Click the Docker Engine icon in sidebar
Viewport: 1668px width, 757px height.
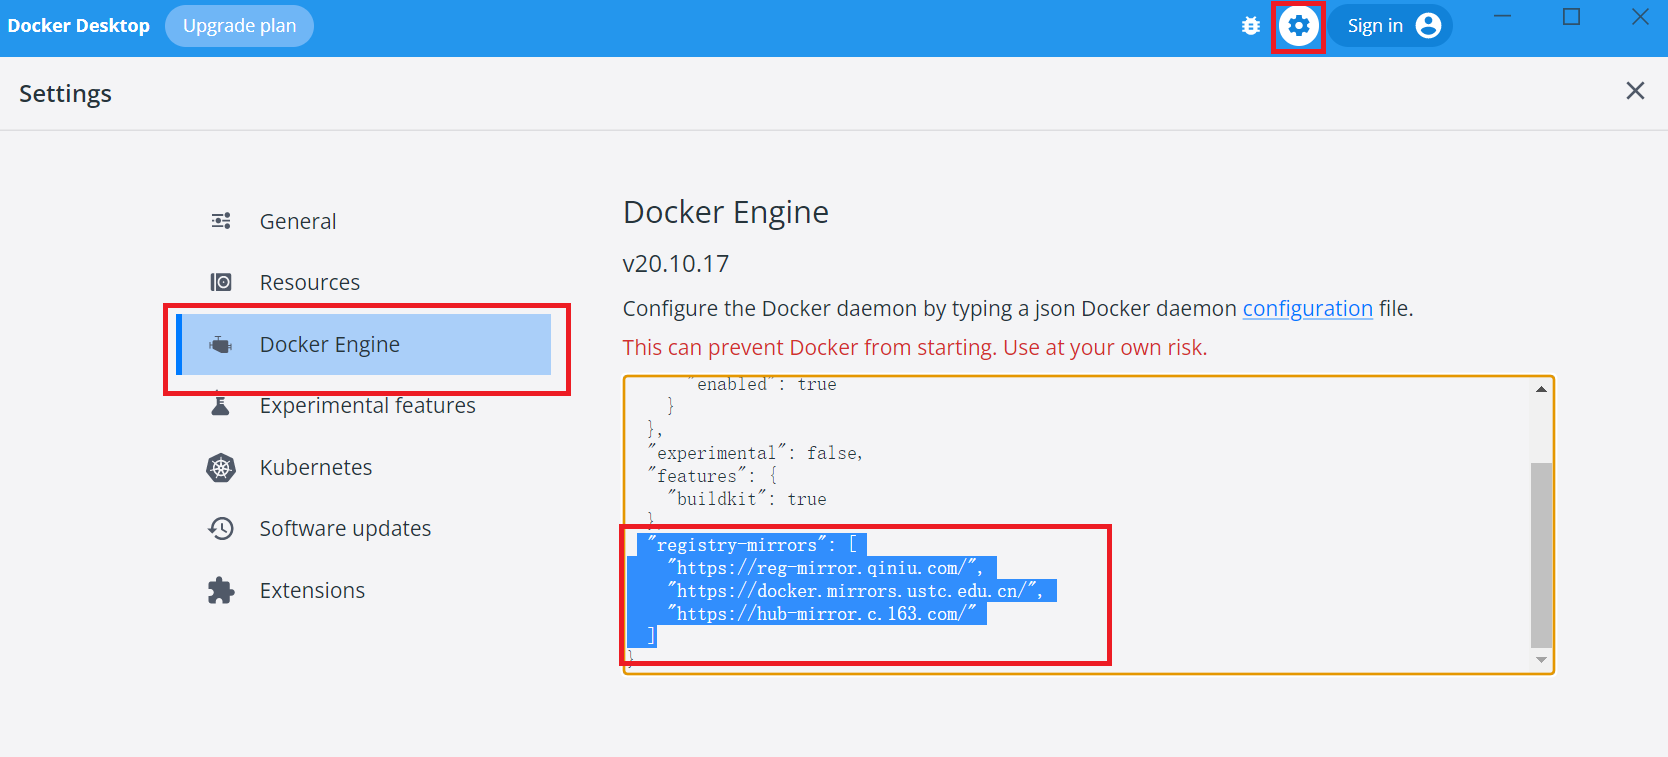click(221, 345)
